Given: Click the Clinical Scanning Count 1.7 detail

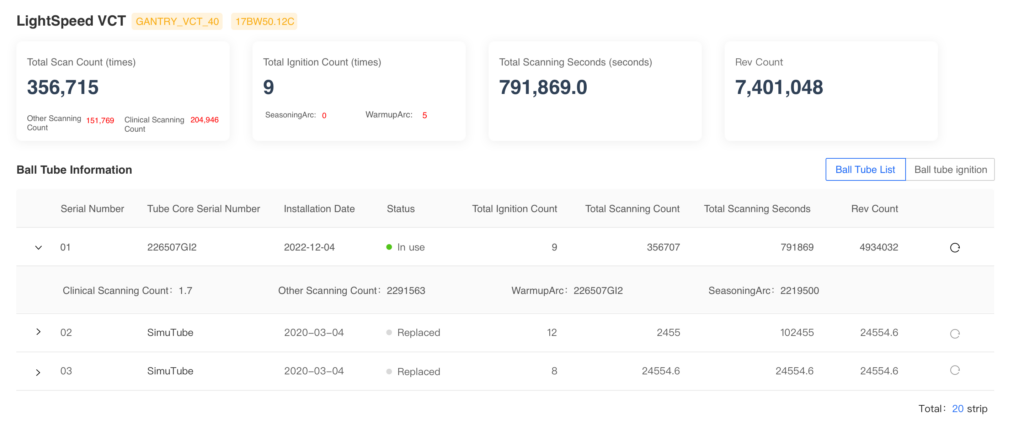Looking at the screenshot, I should click(127, 290).
